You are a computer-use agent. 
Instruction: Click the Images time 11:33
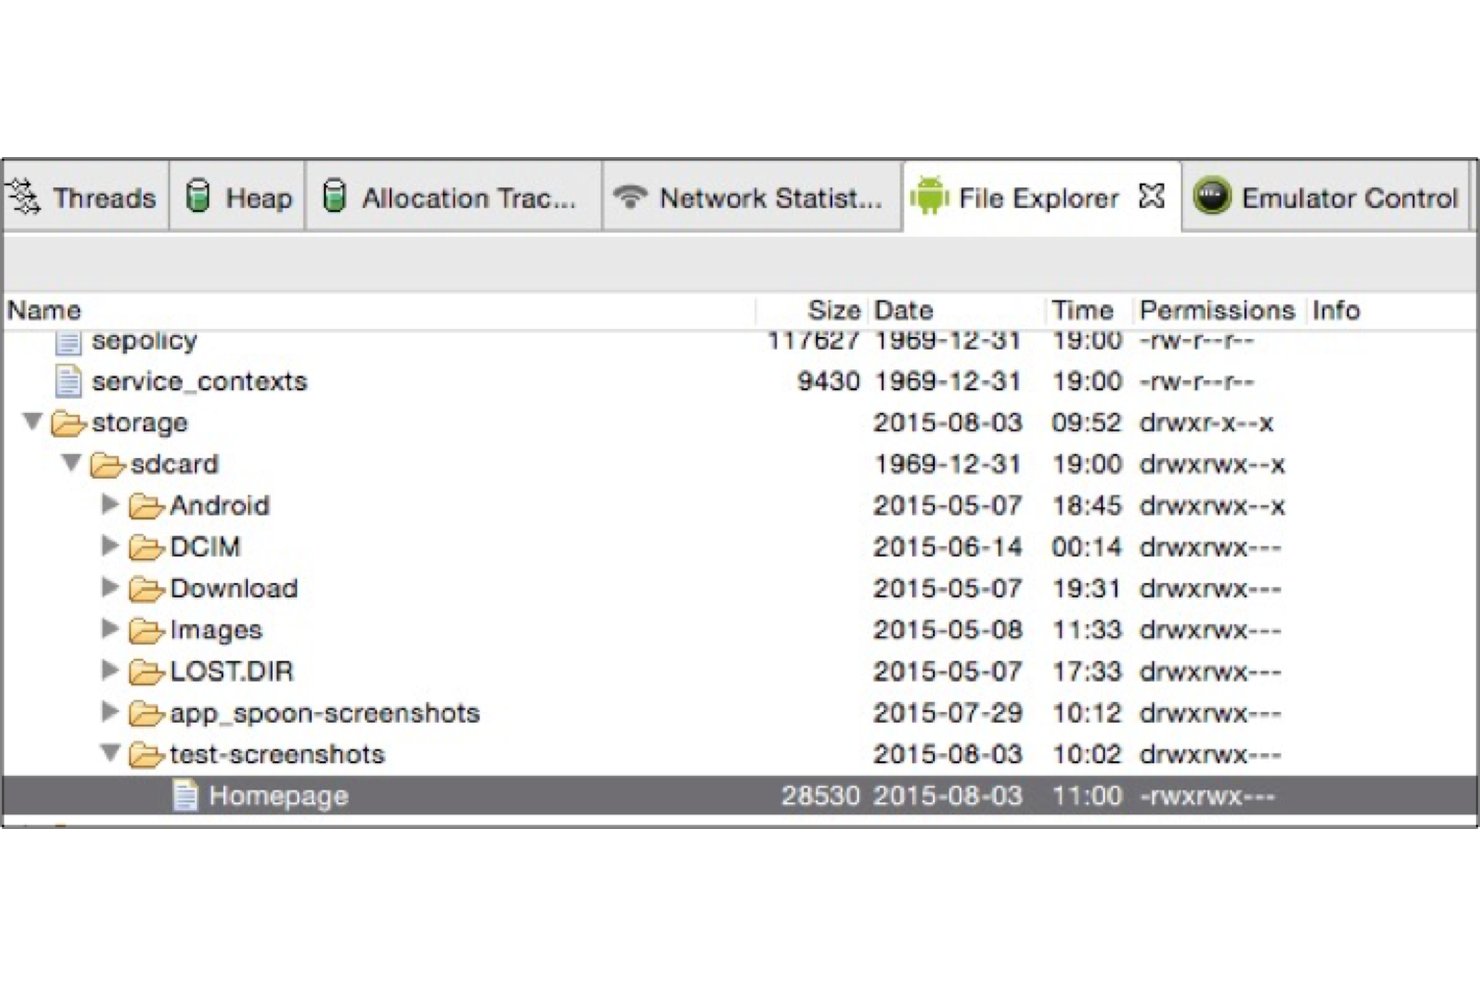1086,630
